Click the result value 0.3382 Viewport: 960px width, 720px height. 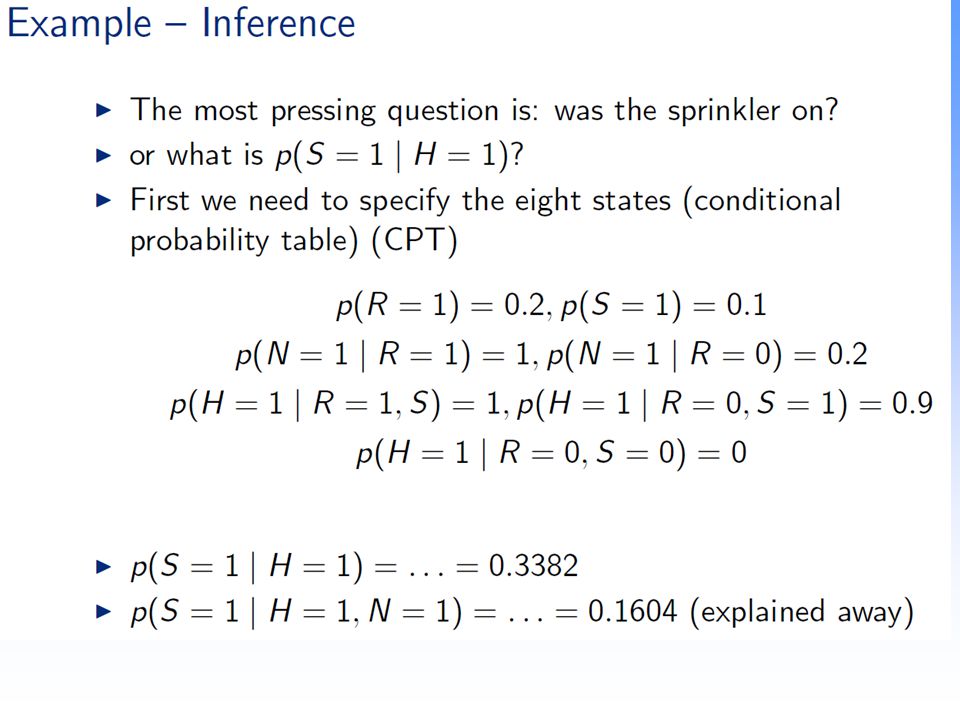[x=533, y=566]
